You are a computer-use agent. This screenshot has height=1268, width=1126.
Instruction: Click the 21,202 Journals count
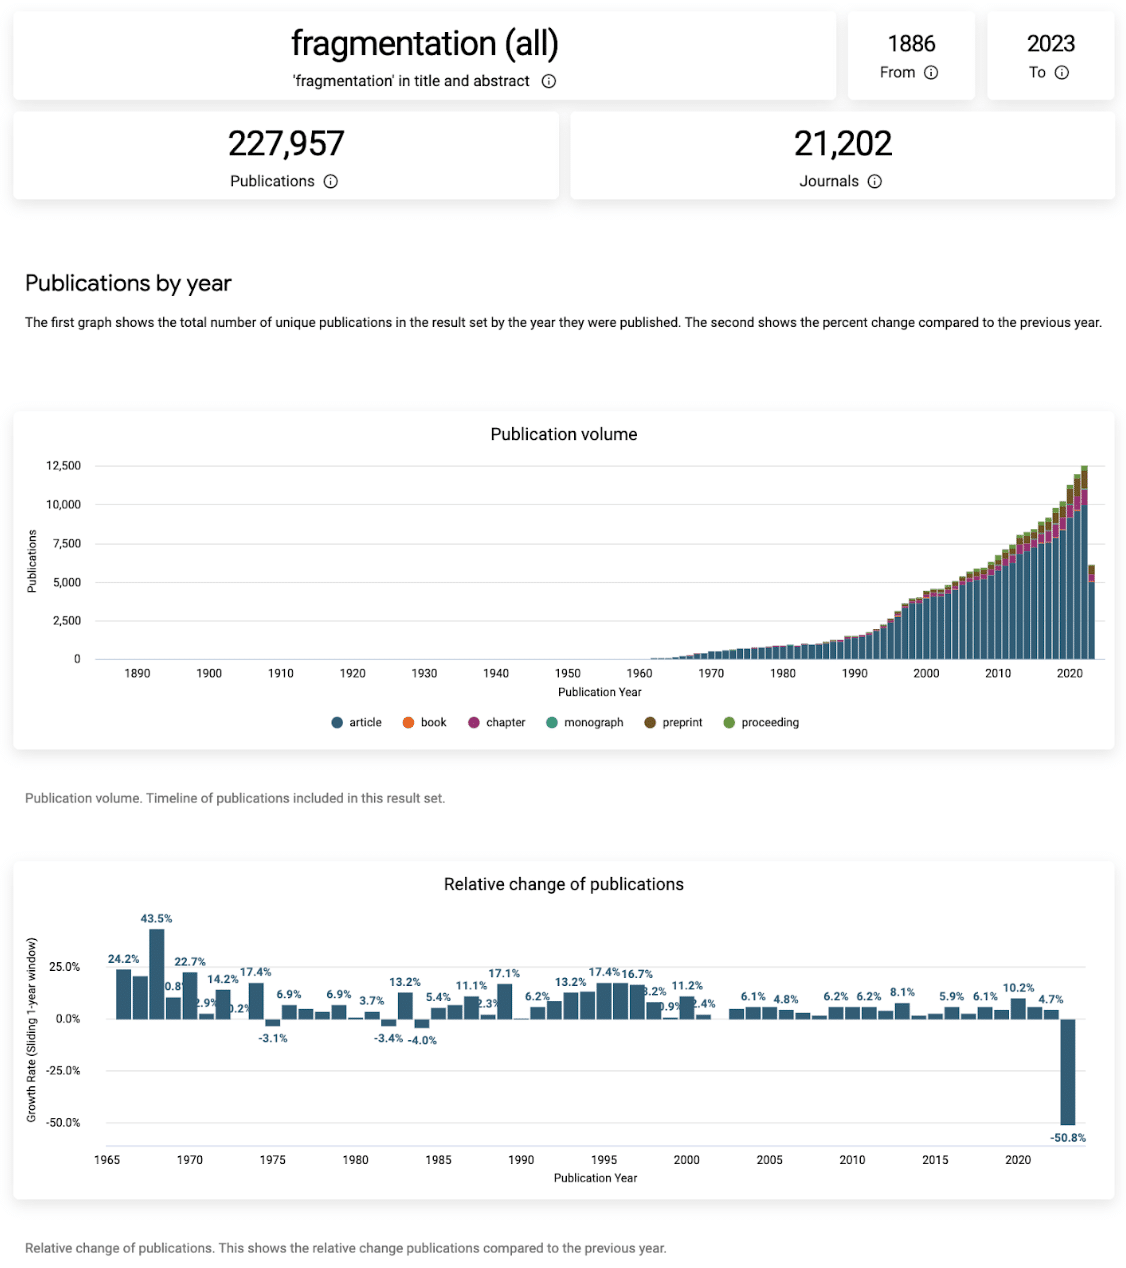pyautogui.click(x=843, y=143)
